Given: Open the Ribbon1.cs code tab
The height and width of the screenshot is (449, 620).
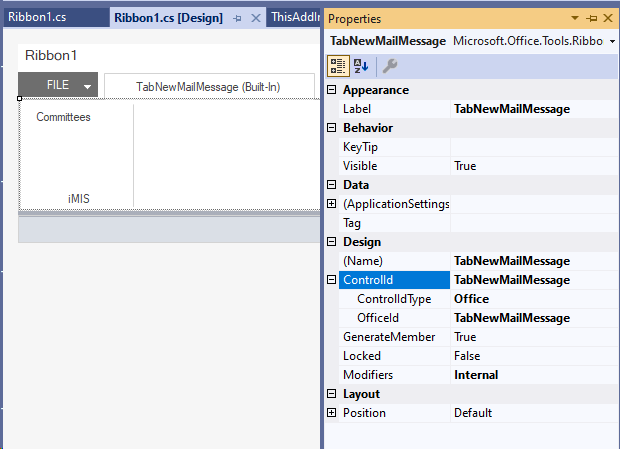Looking at the screenshot, I should click(56, 17).
